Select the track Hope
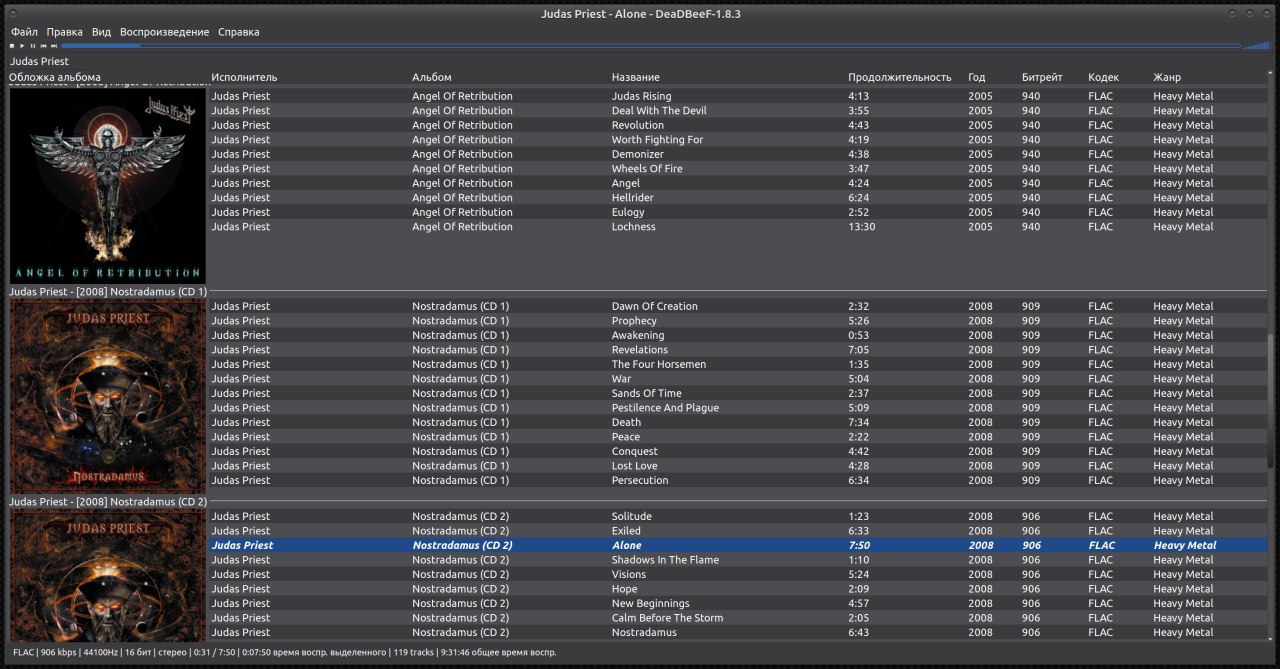 [738, 589]
